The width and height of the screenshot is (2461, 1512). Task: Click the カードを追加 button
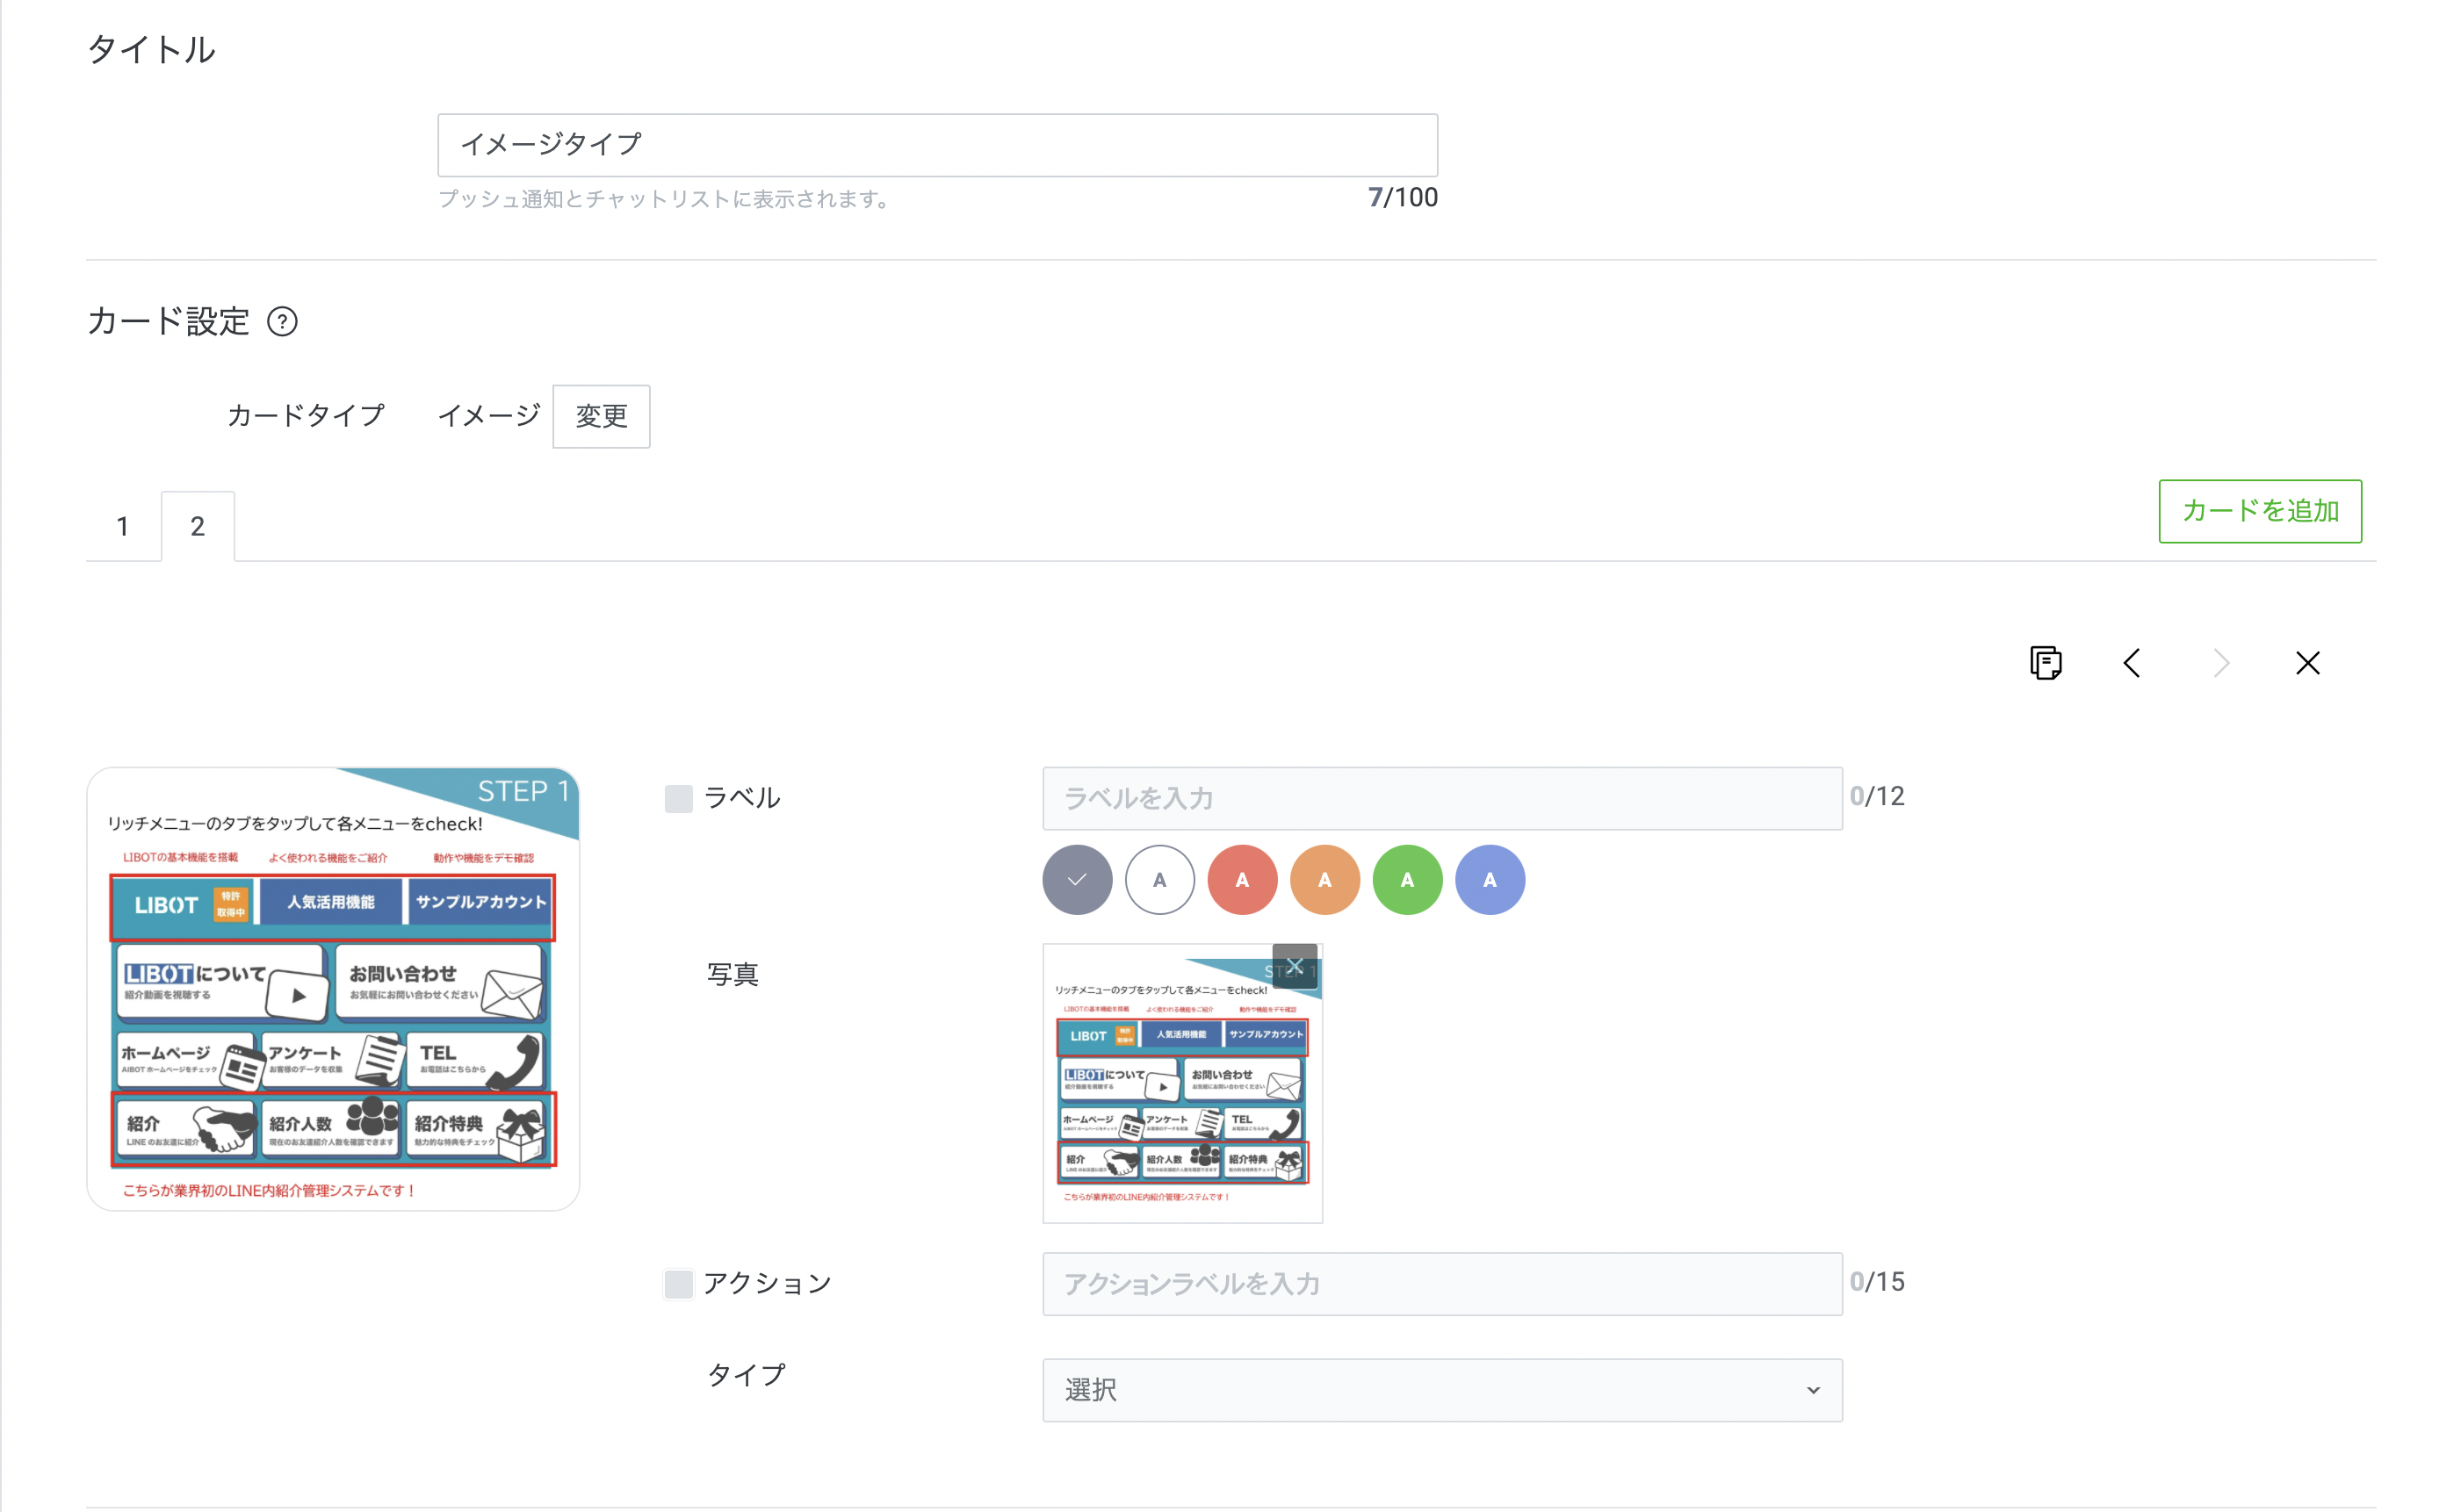pyautogui.click(x=2260, y=511)
